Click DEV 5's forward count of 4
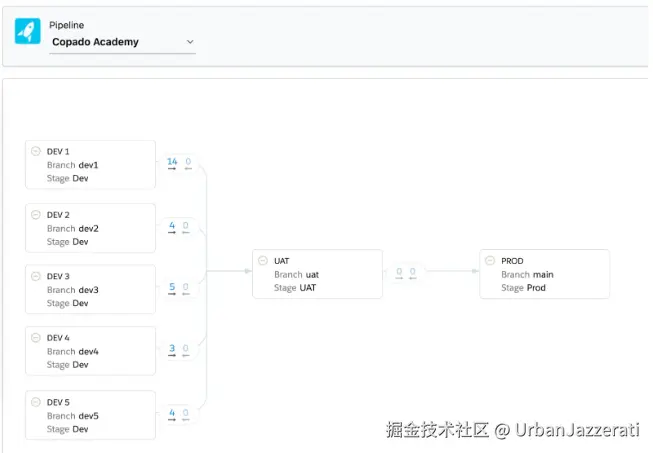 coord(172,412)
